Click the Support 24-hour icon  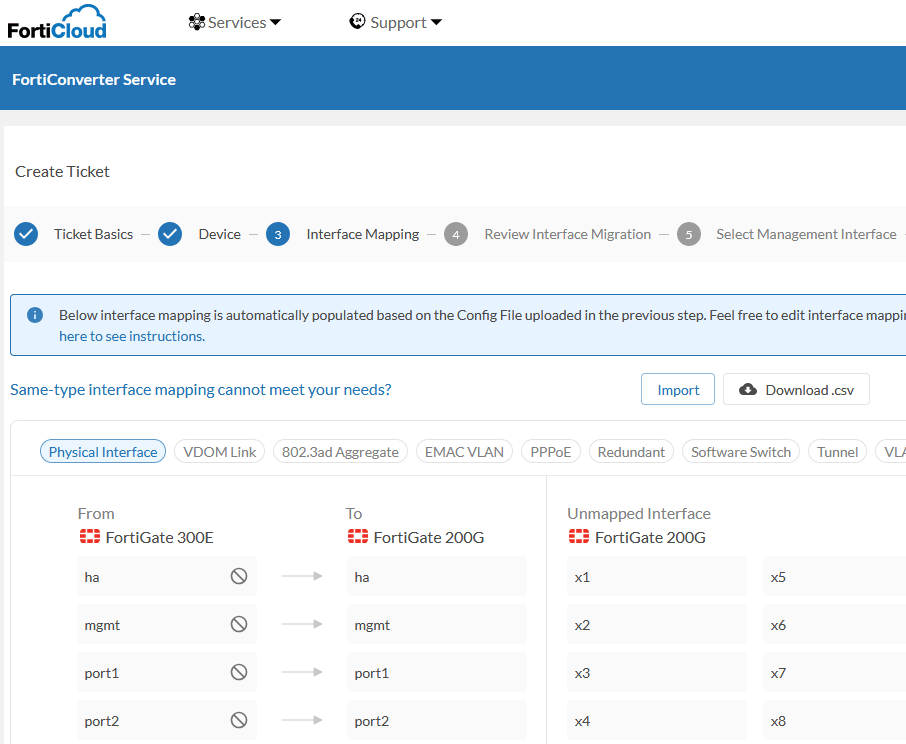[357, 21]
